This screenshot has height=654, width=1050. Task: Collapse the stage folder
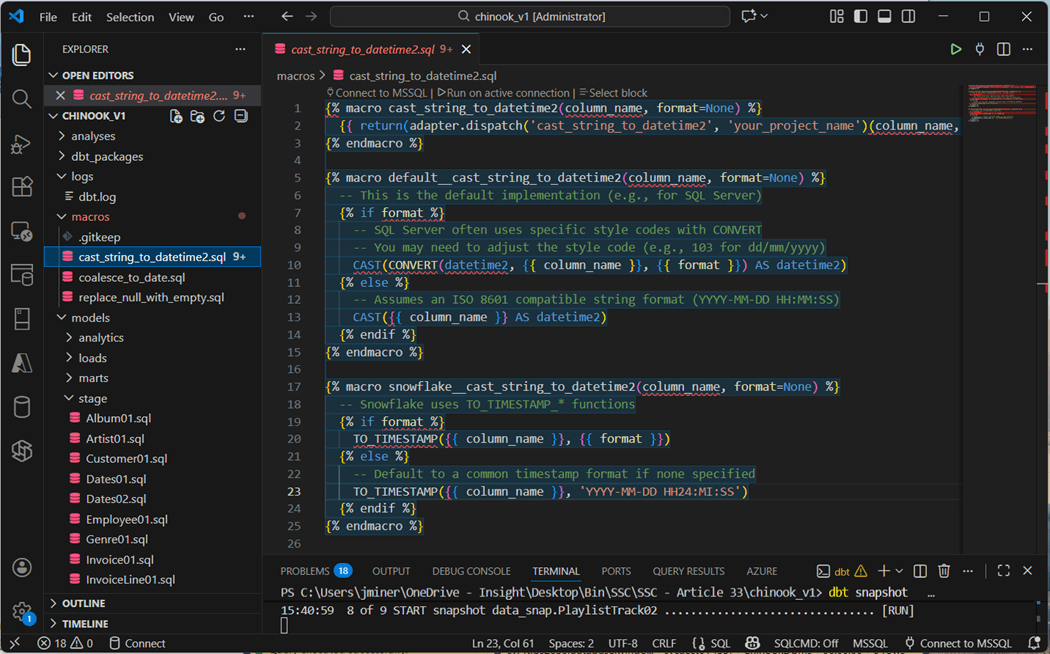pos(93,399)
